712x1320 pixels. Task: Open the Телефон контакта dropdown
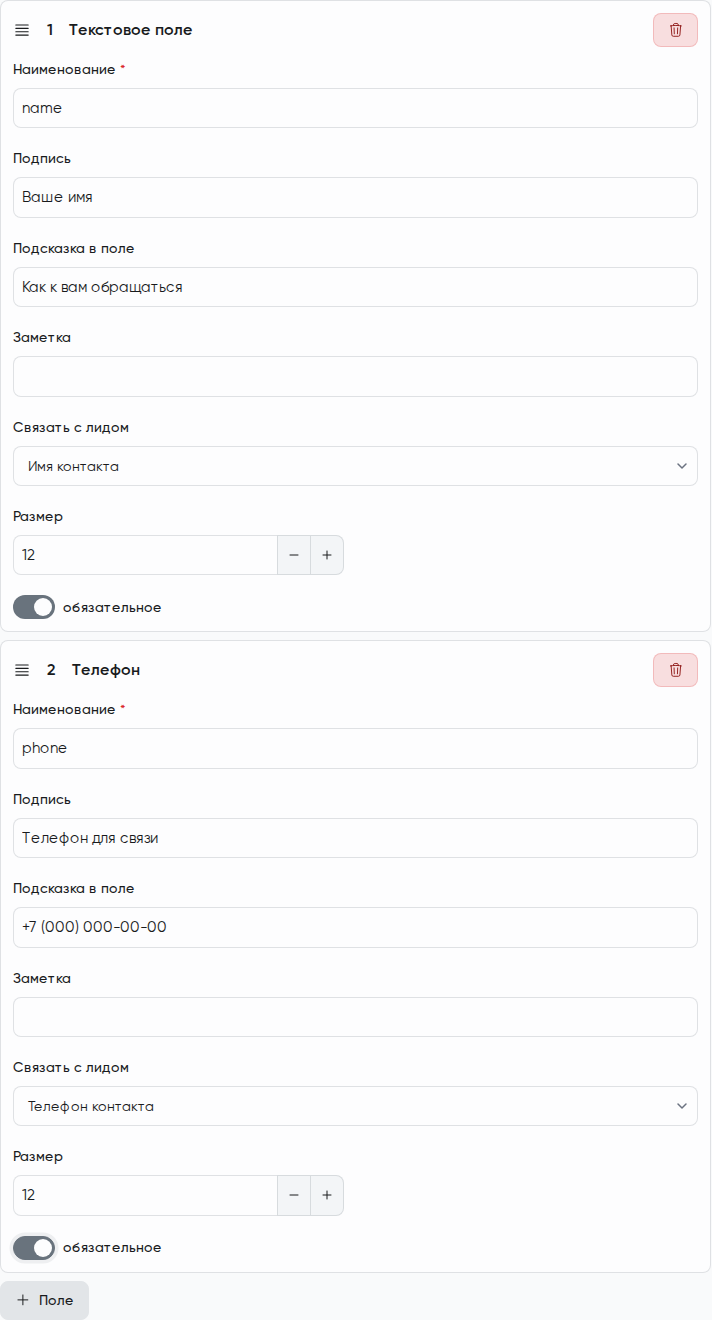point(355,1106)
